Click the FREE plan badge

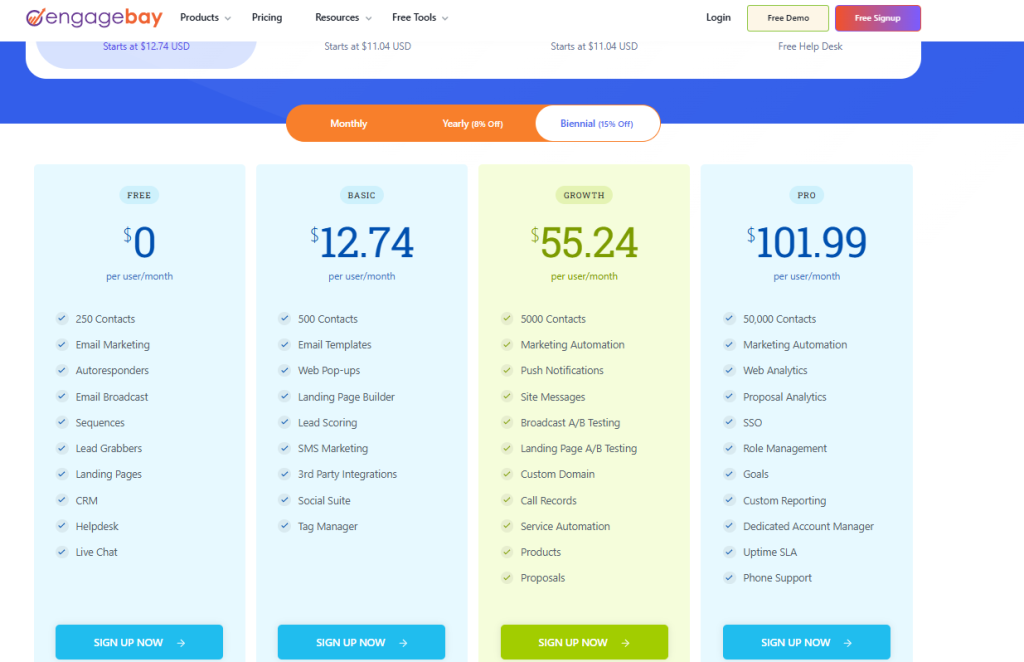tap(139, 195)
